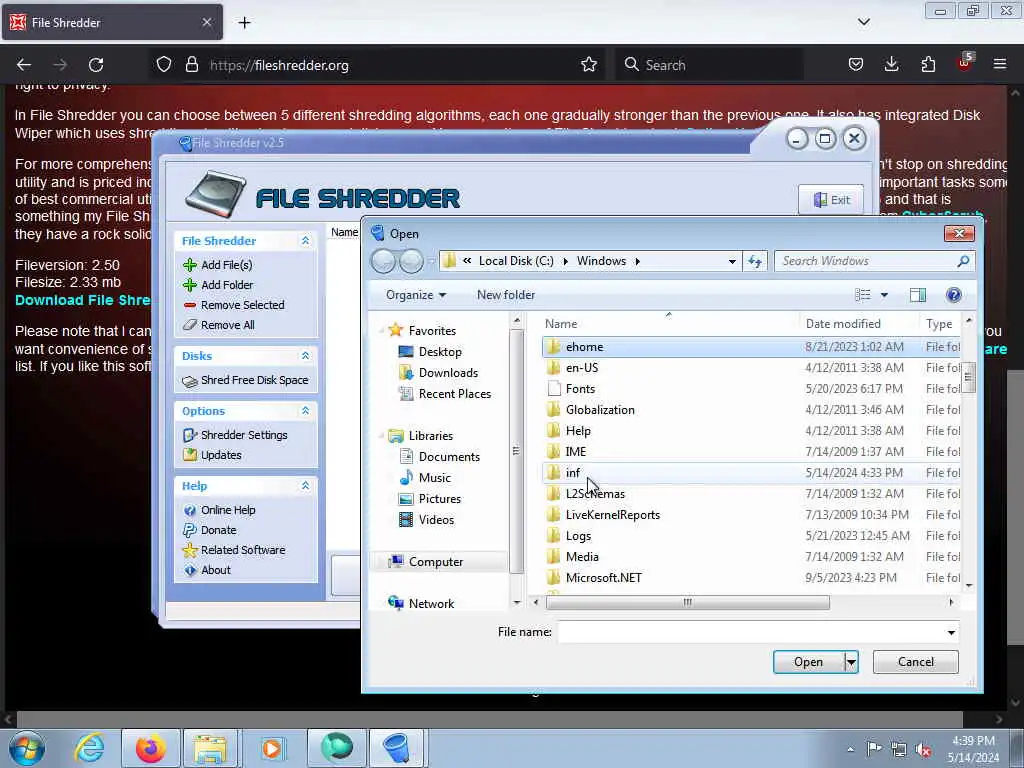Open the Firefox hamburger application menu
The height and width of the screenshot is (768, 1024).
tap(1000, 65)
